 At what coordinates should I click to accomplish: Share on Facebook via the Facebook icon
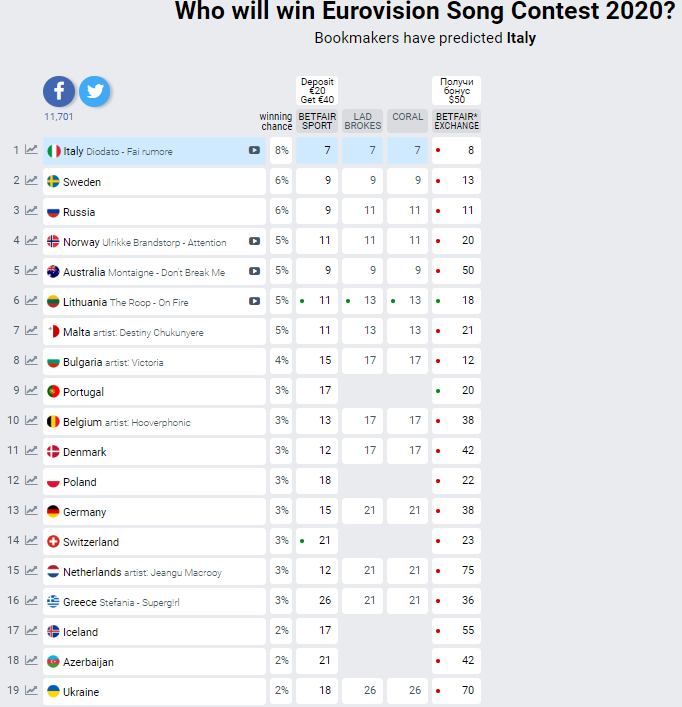59,92
